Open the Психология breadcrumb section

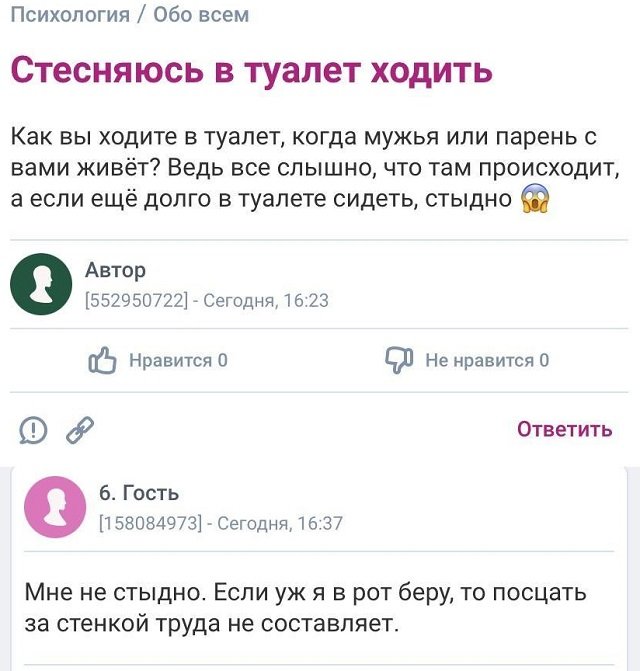tap(70, 14)
